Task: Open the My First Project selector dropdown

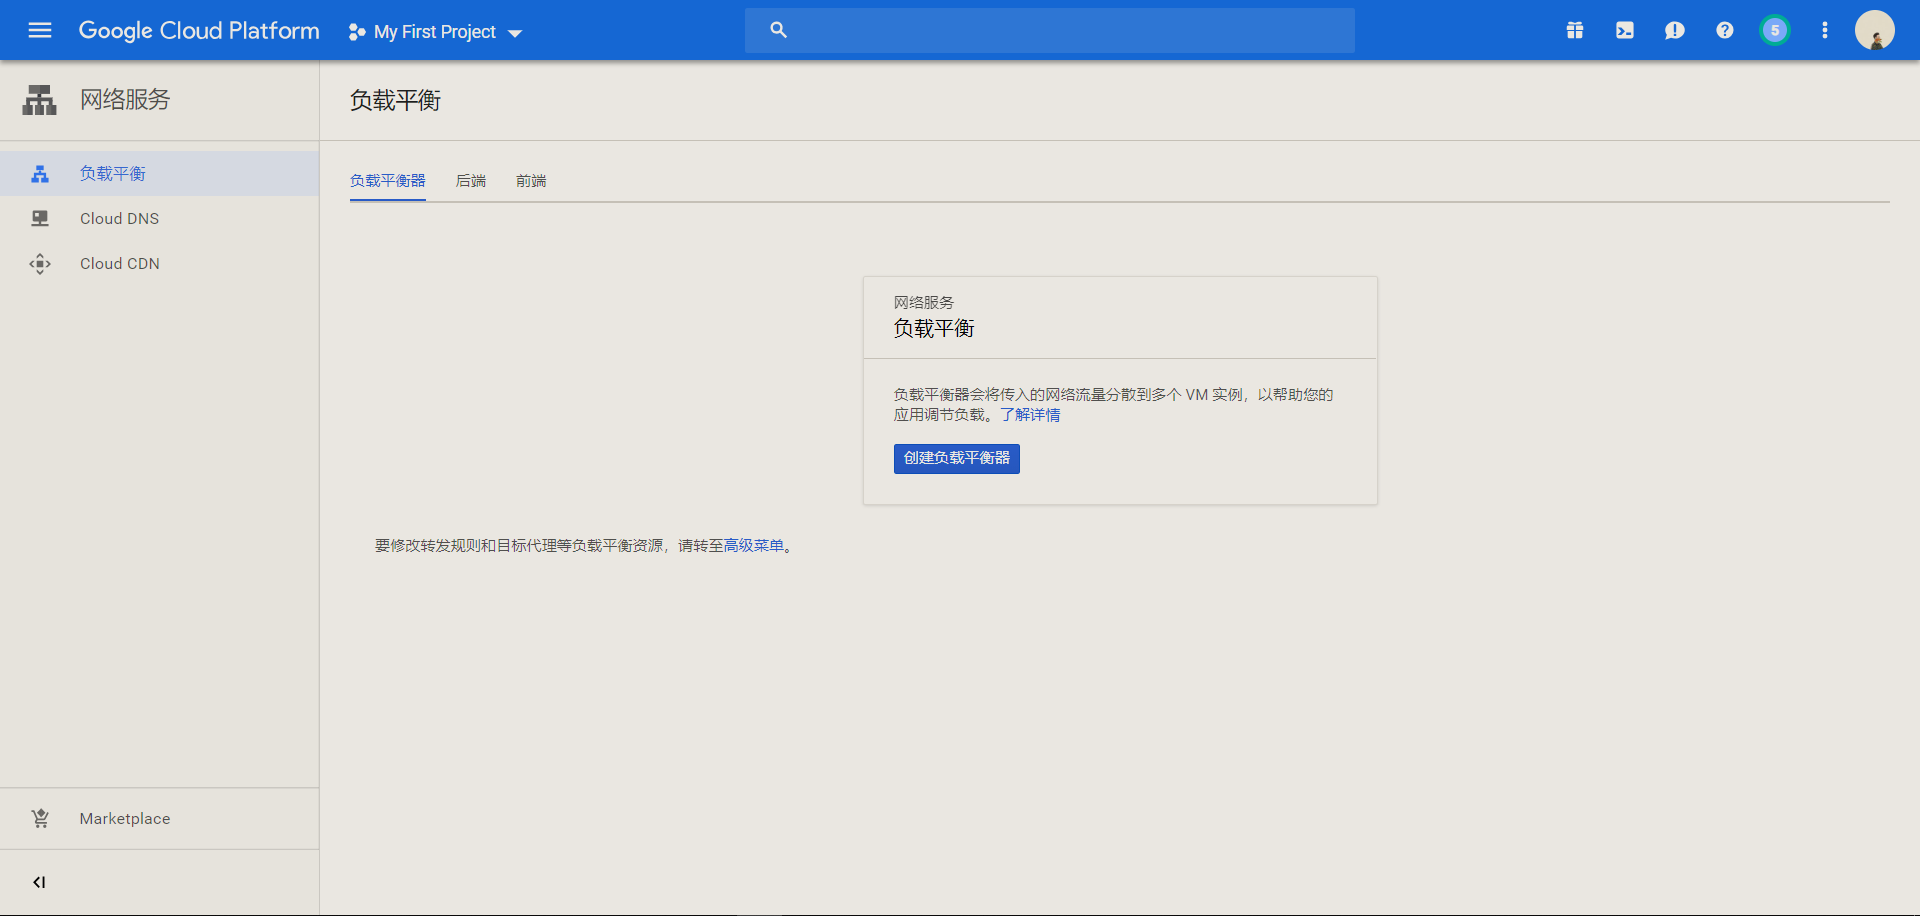Action: tap(436, 32)
